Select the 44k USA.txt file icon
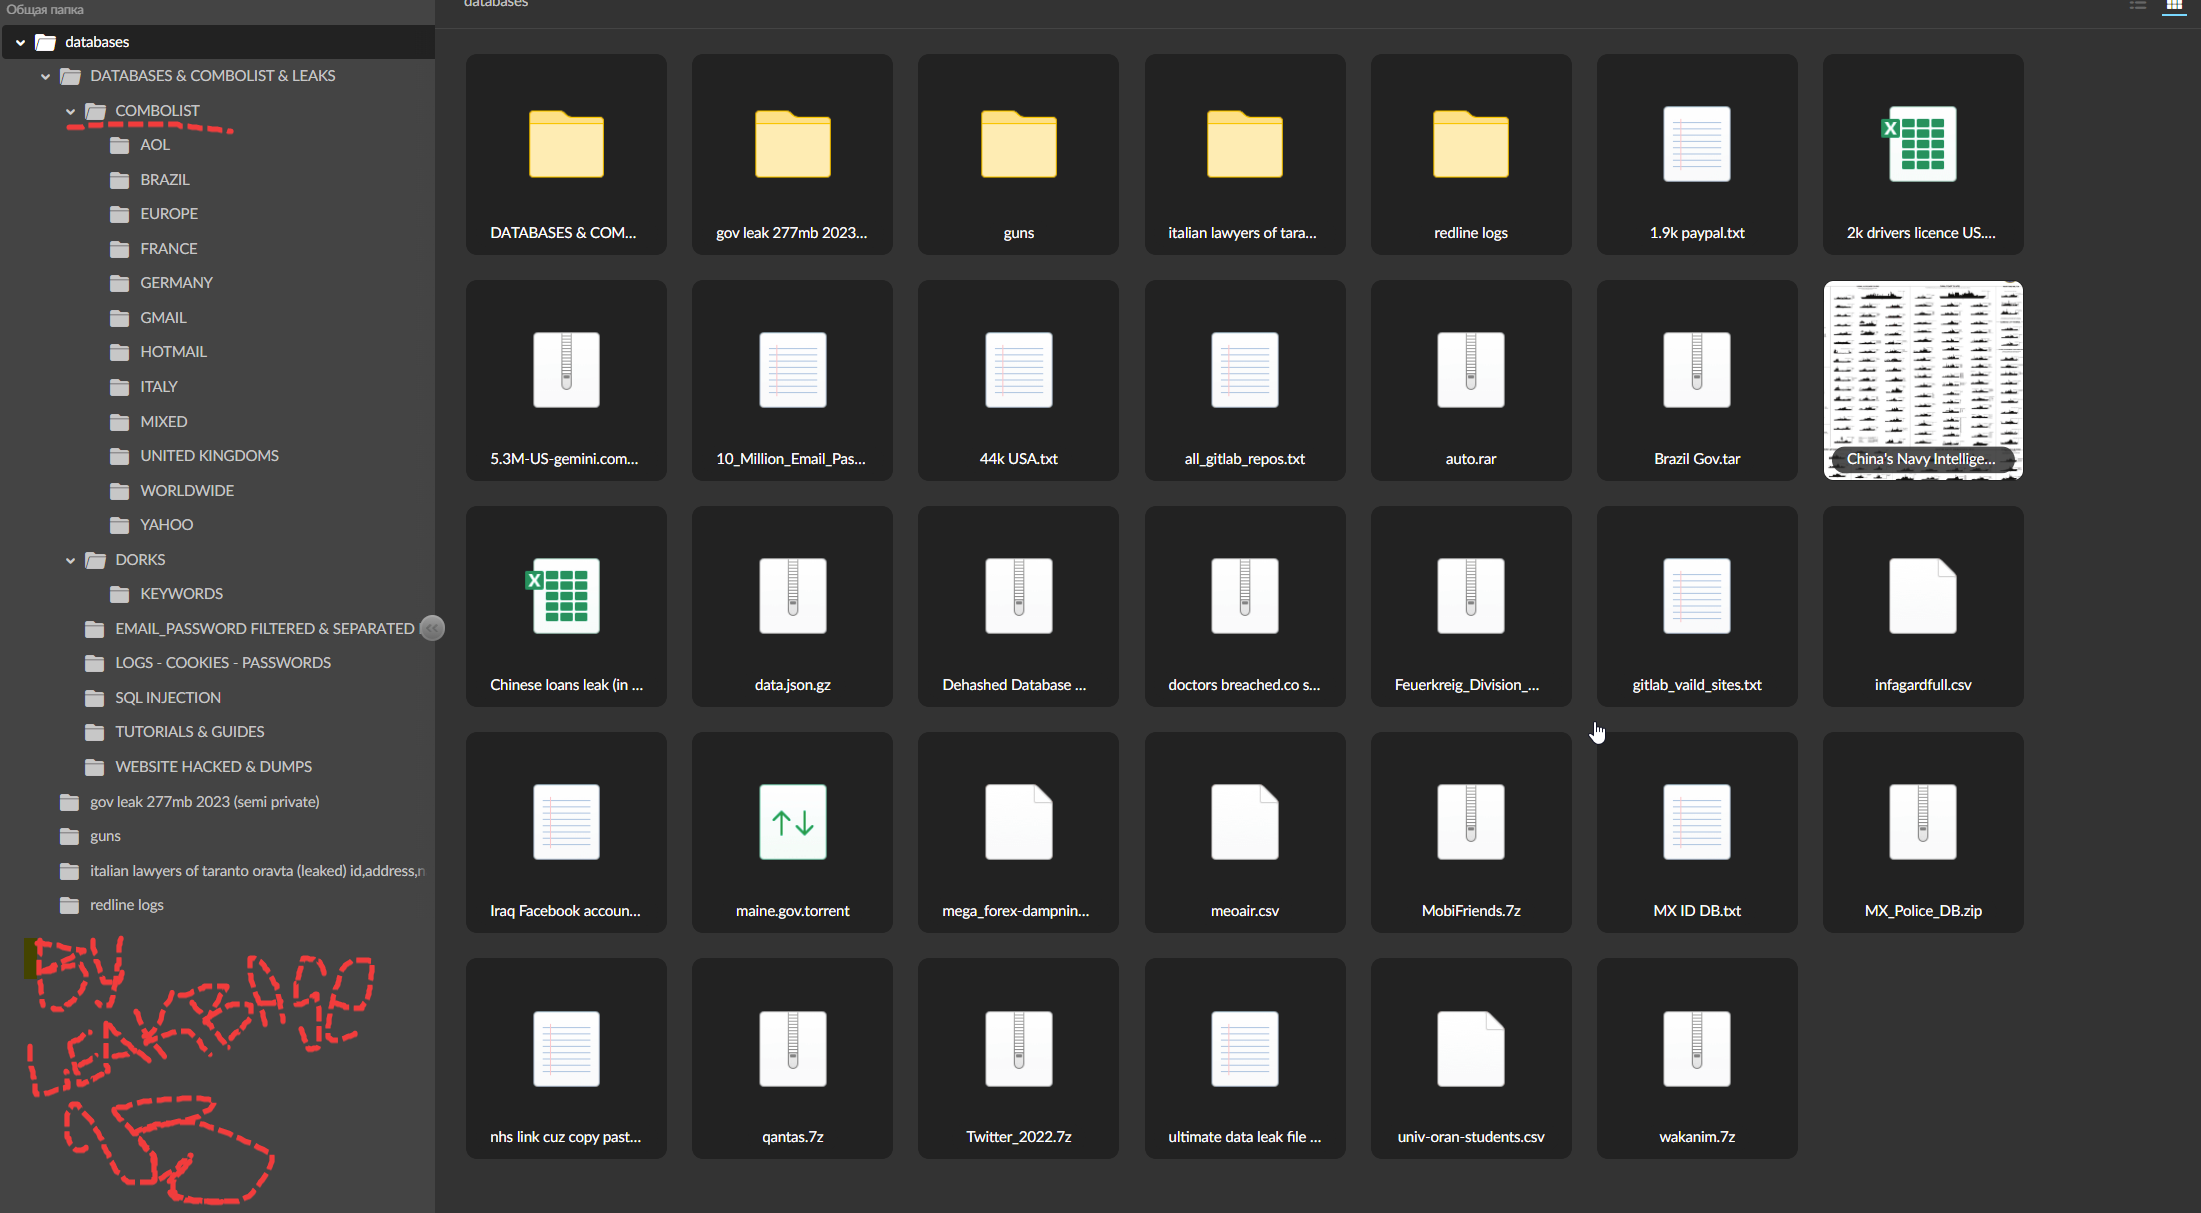This screenshot has height=1213, width=2201. pyautogui.click(x=1018, y=370)
